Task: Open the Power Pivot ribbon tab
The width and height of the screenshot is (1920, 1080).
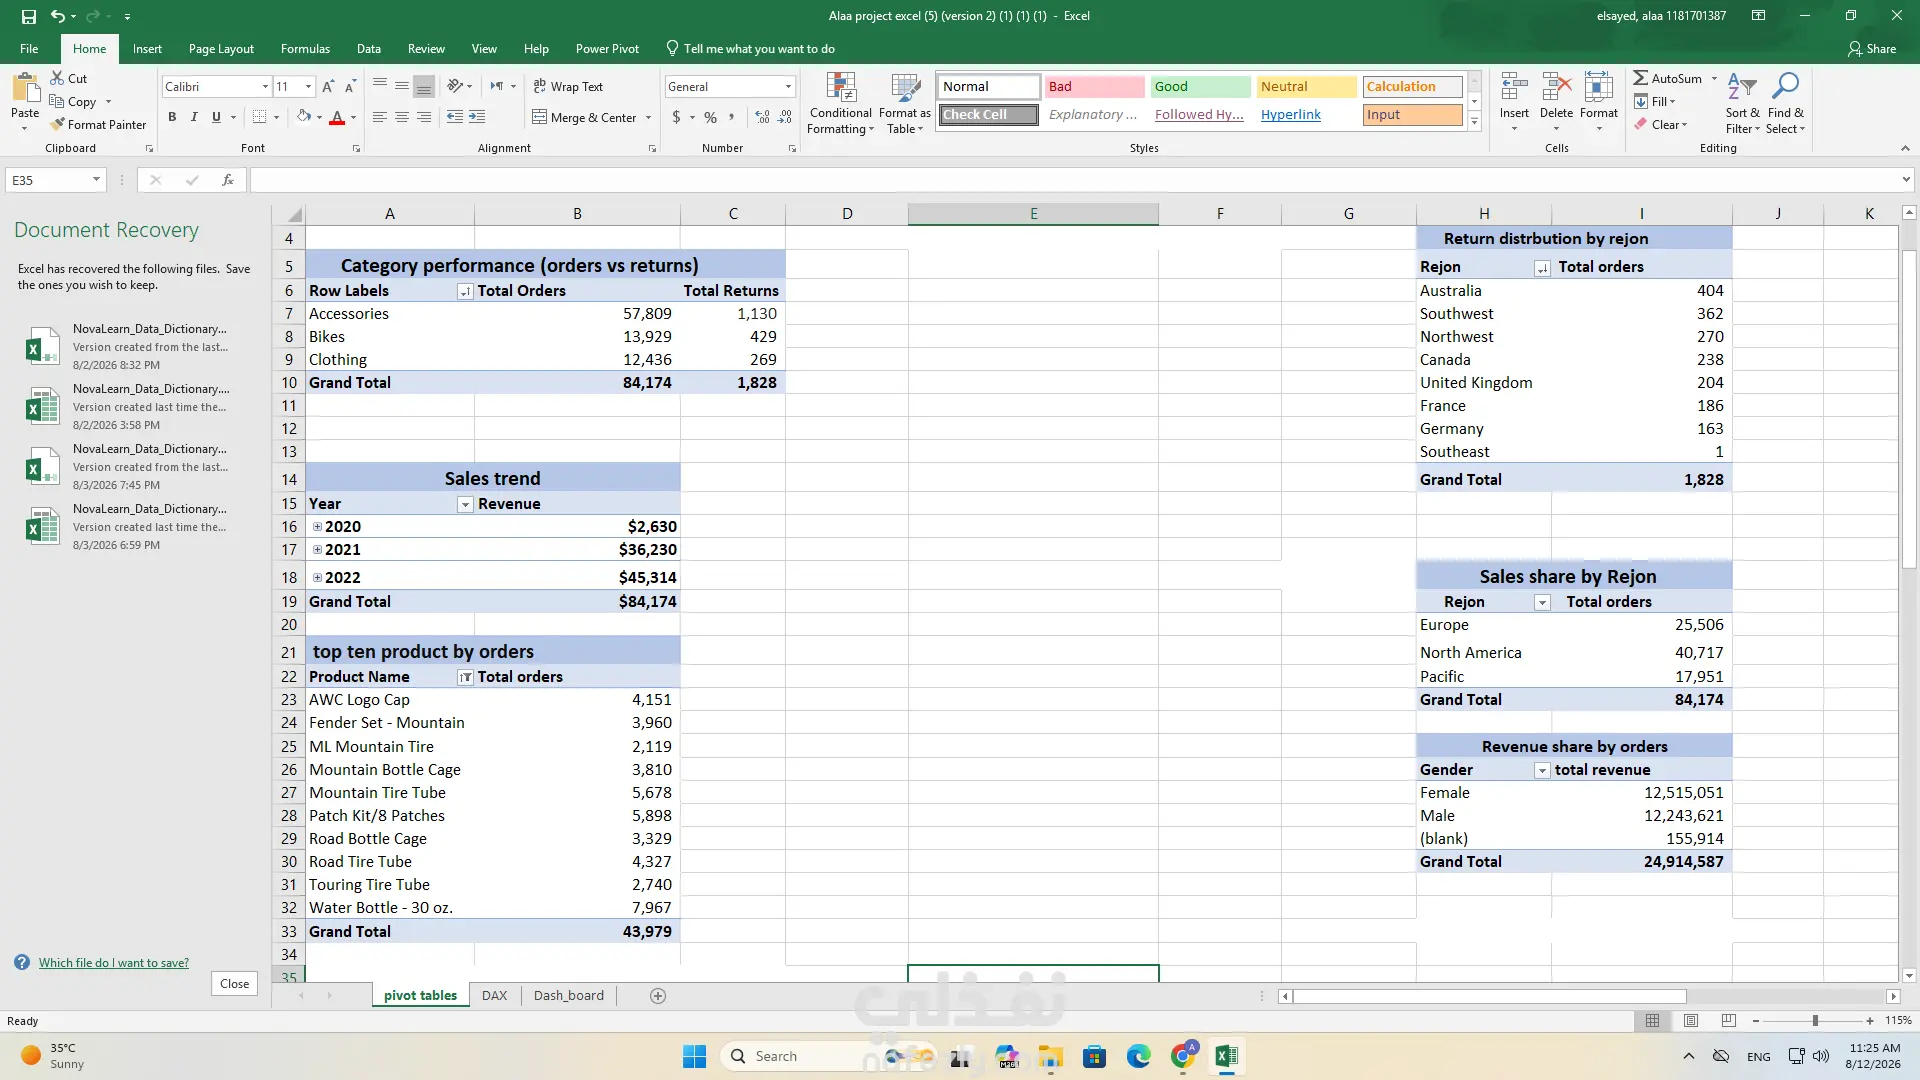Action: pyautogui.click(x=607, y=49)
